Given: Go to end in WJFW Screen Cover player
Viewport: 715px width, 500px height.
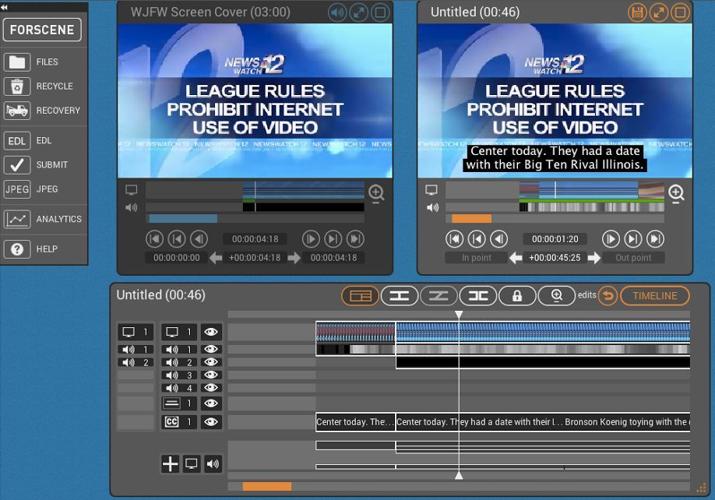Looking at the screenshot, I should click(x=355, y=239).
